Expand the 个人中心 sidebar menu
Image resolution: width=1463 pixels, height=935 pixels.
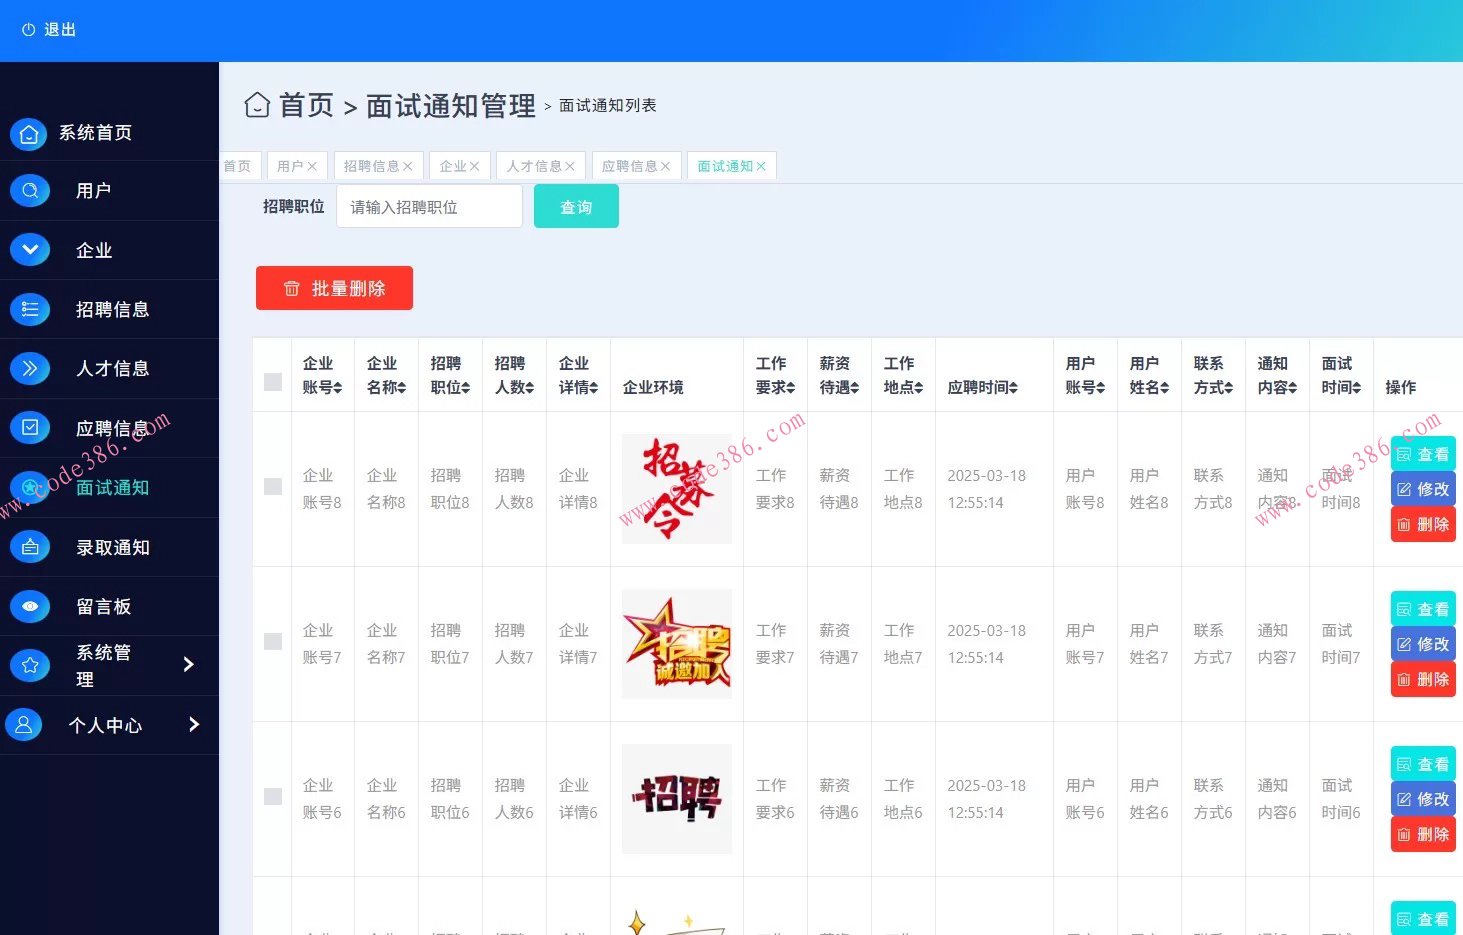(194, 725)
